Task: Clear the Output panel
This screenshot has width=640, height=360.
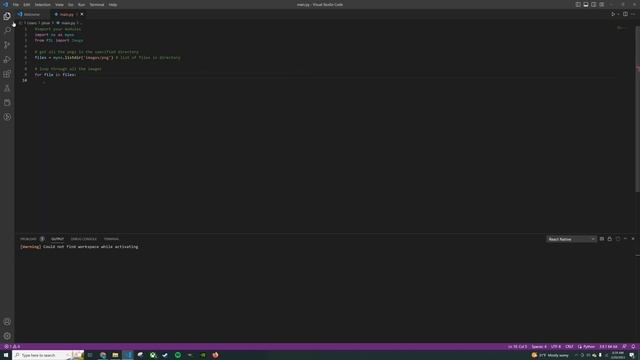Action: (602, 239)
